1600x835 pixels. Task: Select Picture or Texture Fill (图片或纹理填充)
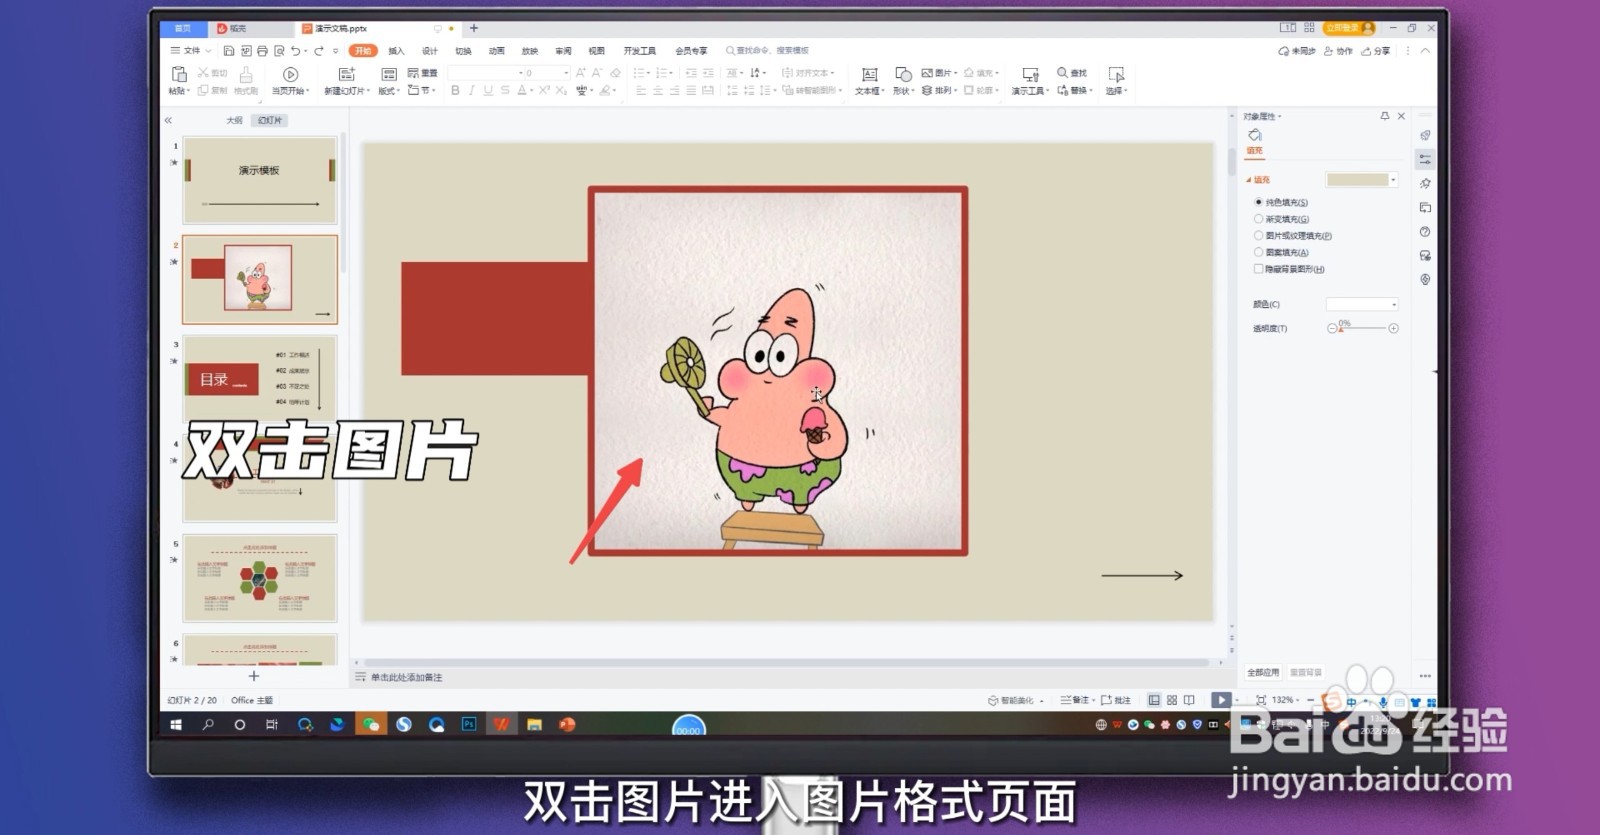pyautogui.click(x=1259, y=236)
